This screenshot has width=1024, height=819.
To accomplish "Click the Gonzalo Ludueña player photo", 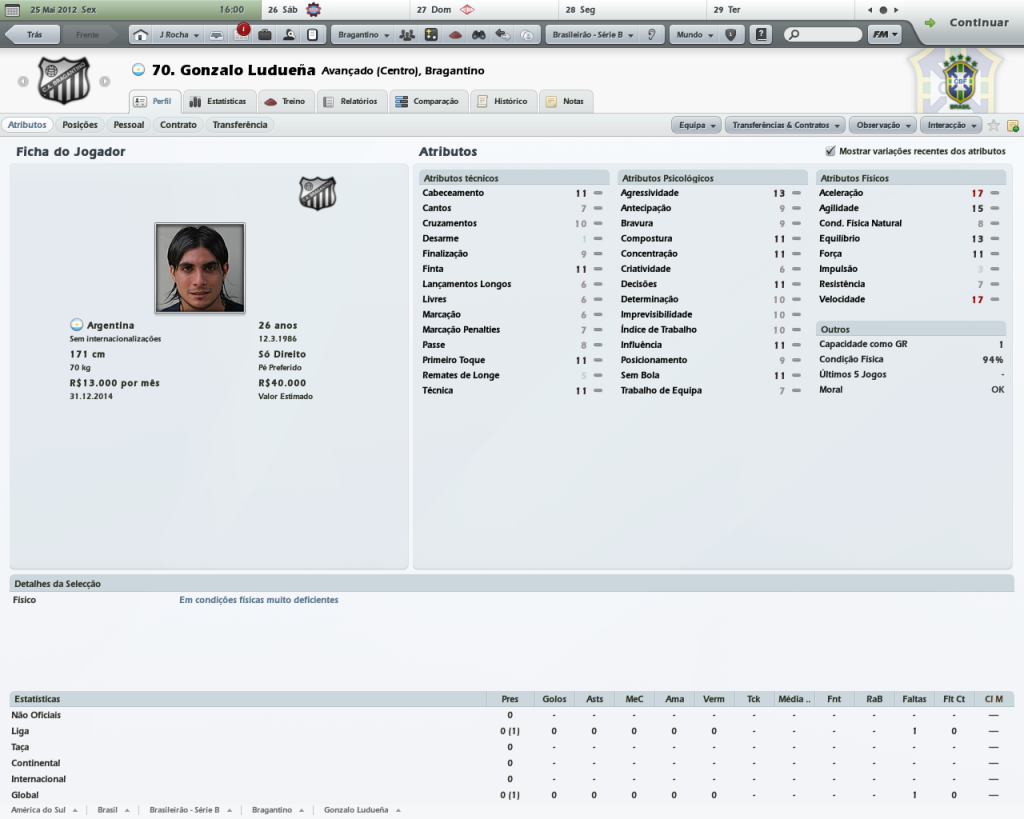I will click(x=200, y=268).
